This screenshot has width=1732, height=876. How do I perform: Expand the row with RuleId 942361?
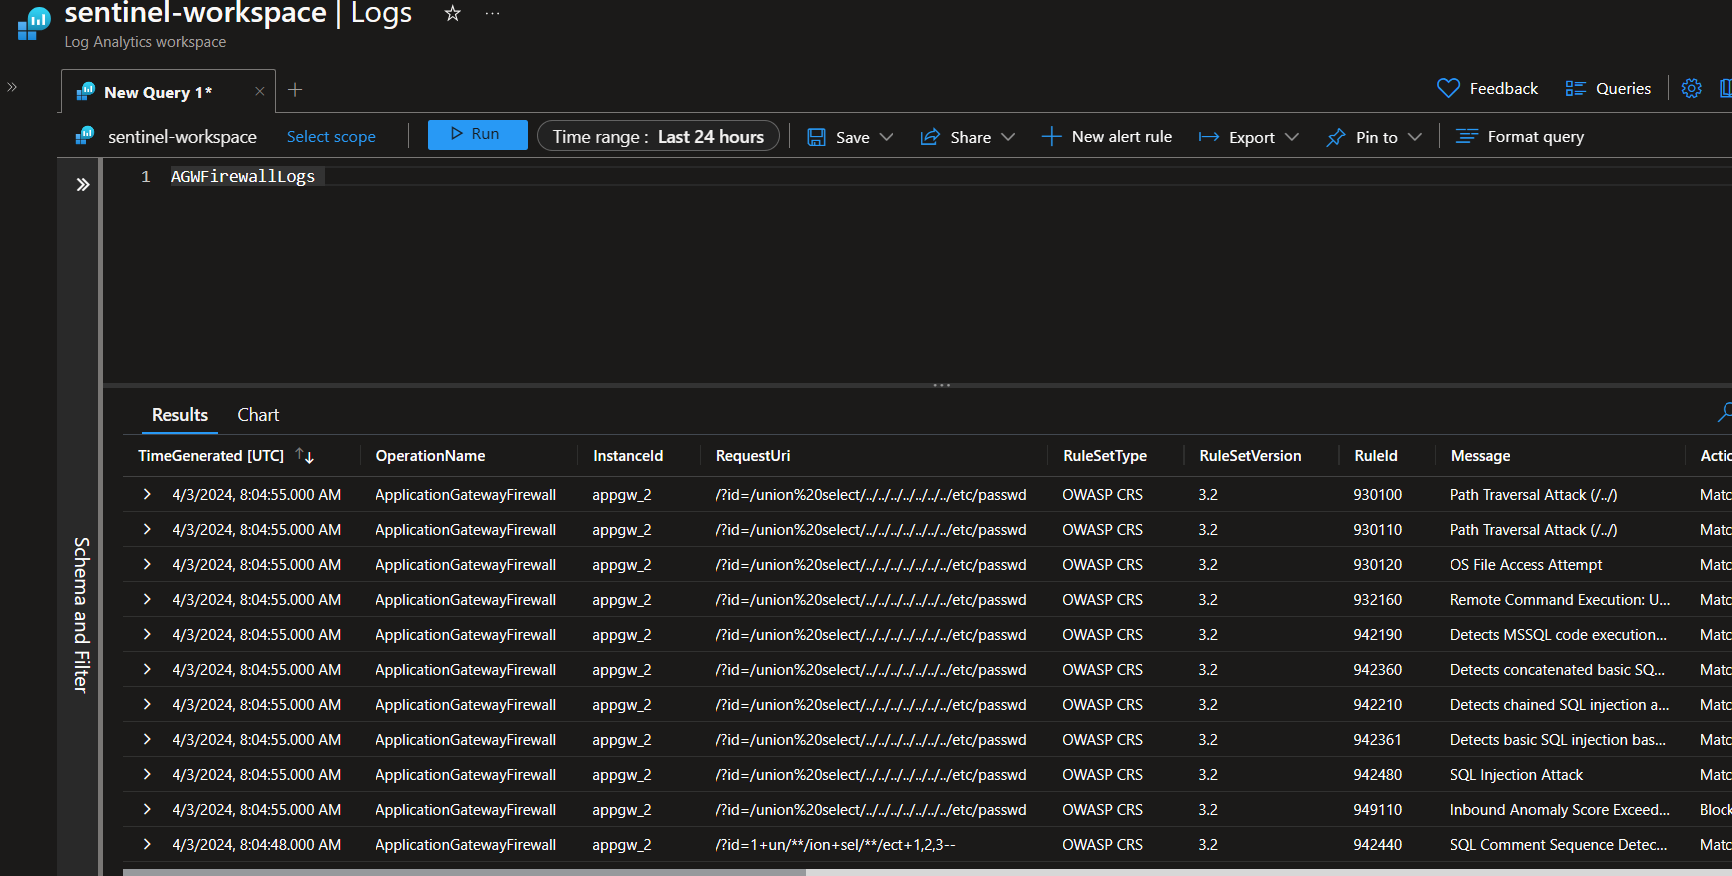coord(147,739)
